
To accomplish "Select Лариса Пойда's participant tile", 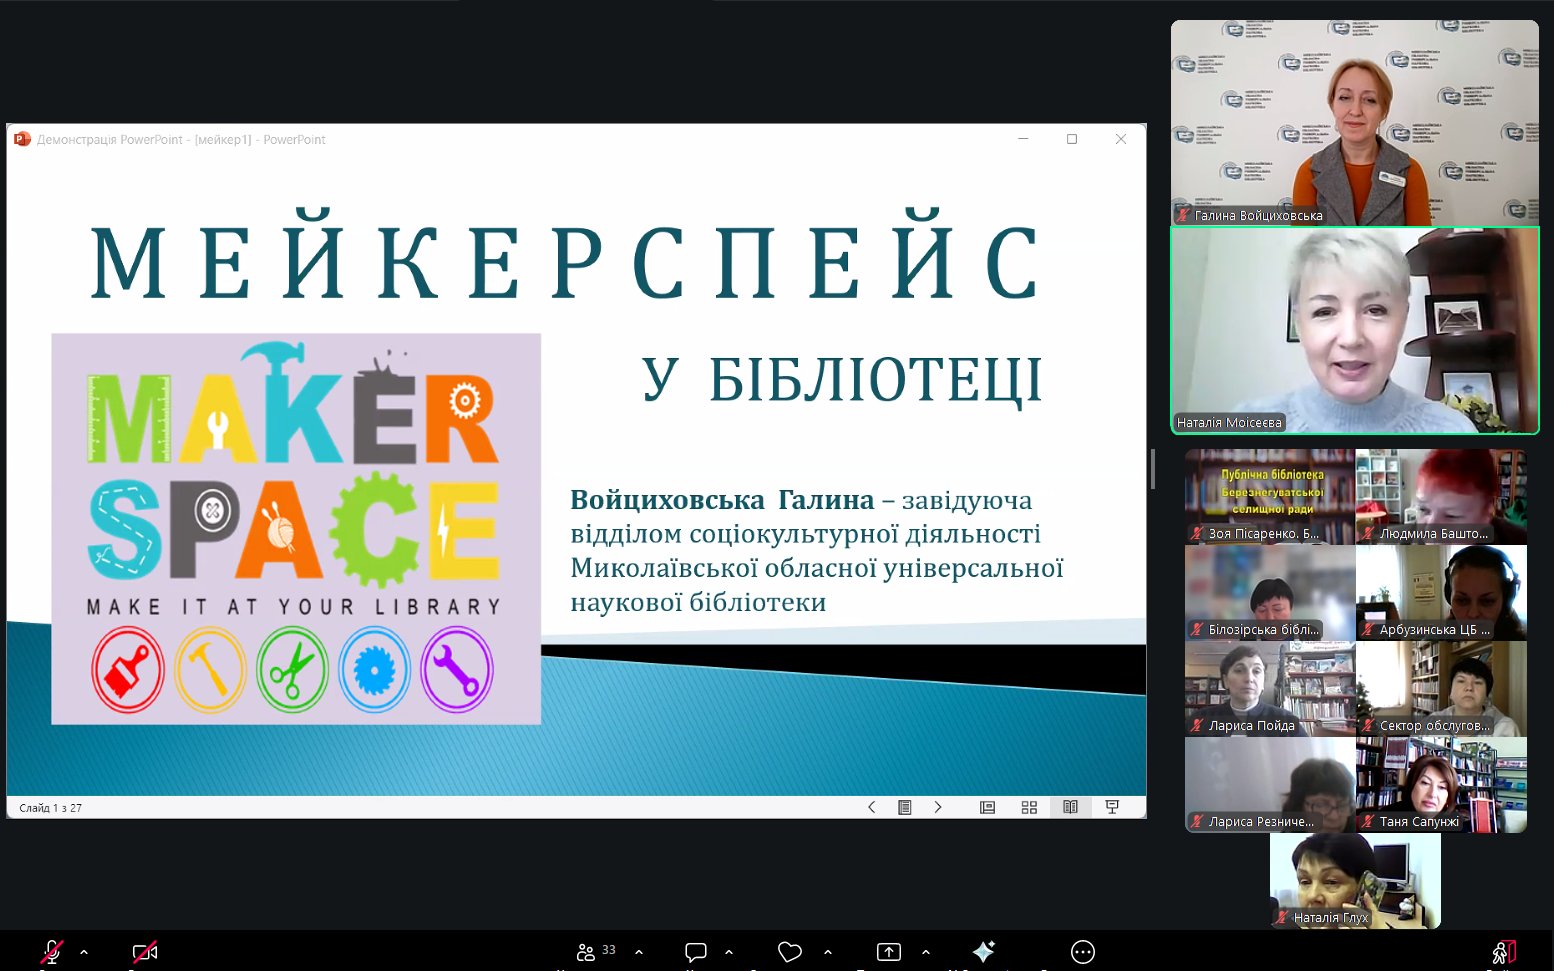I will coord(1270,688).
